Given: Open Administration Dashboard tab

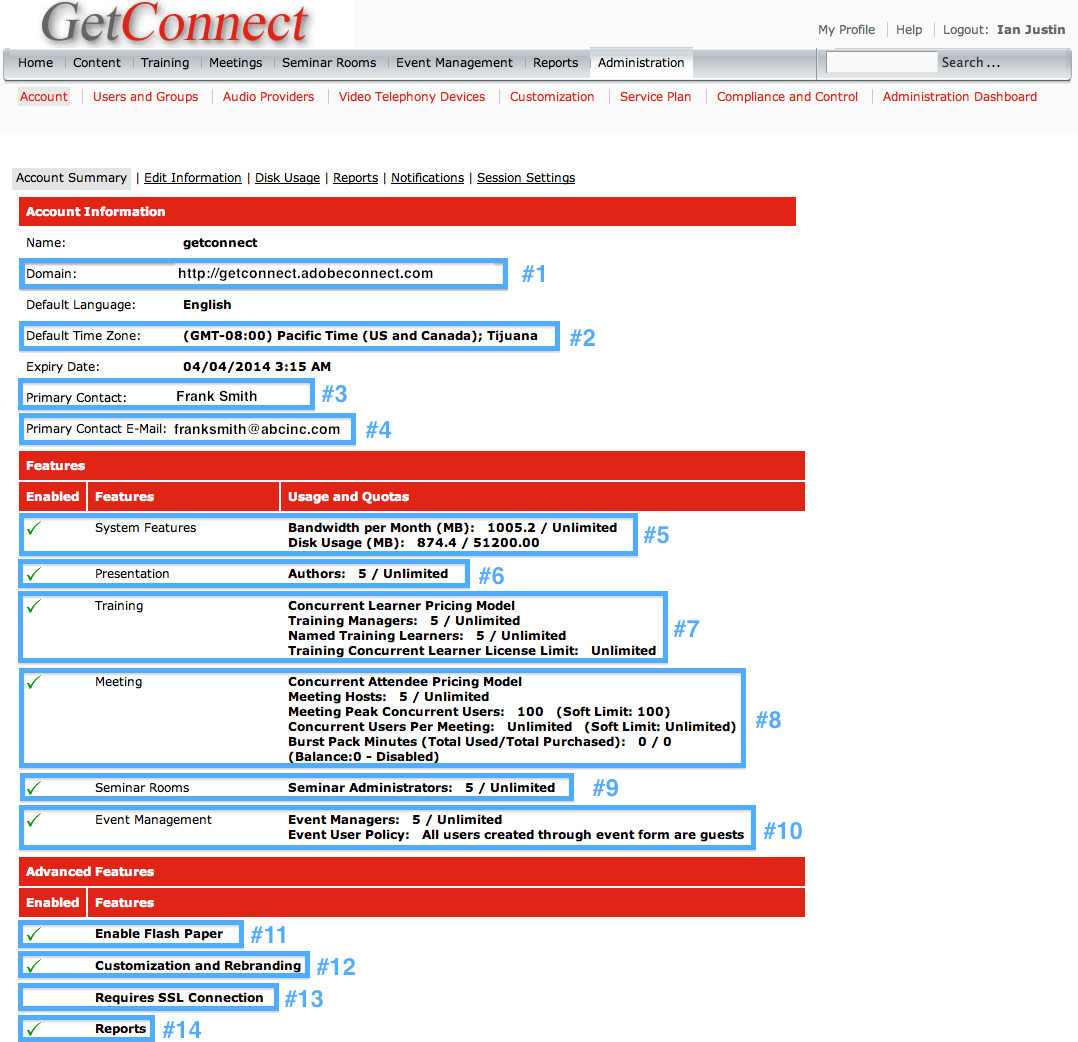Looking at the screenshot, I should coord(960,97).
